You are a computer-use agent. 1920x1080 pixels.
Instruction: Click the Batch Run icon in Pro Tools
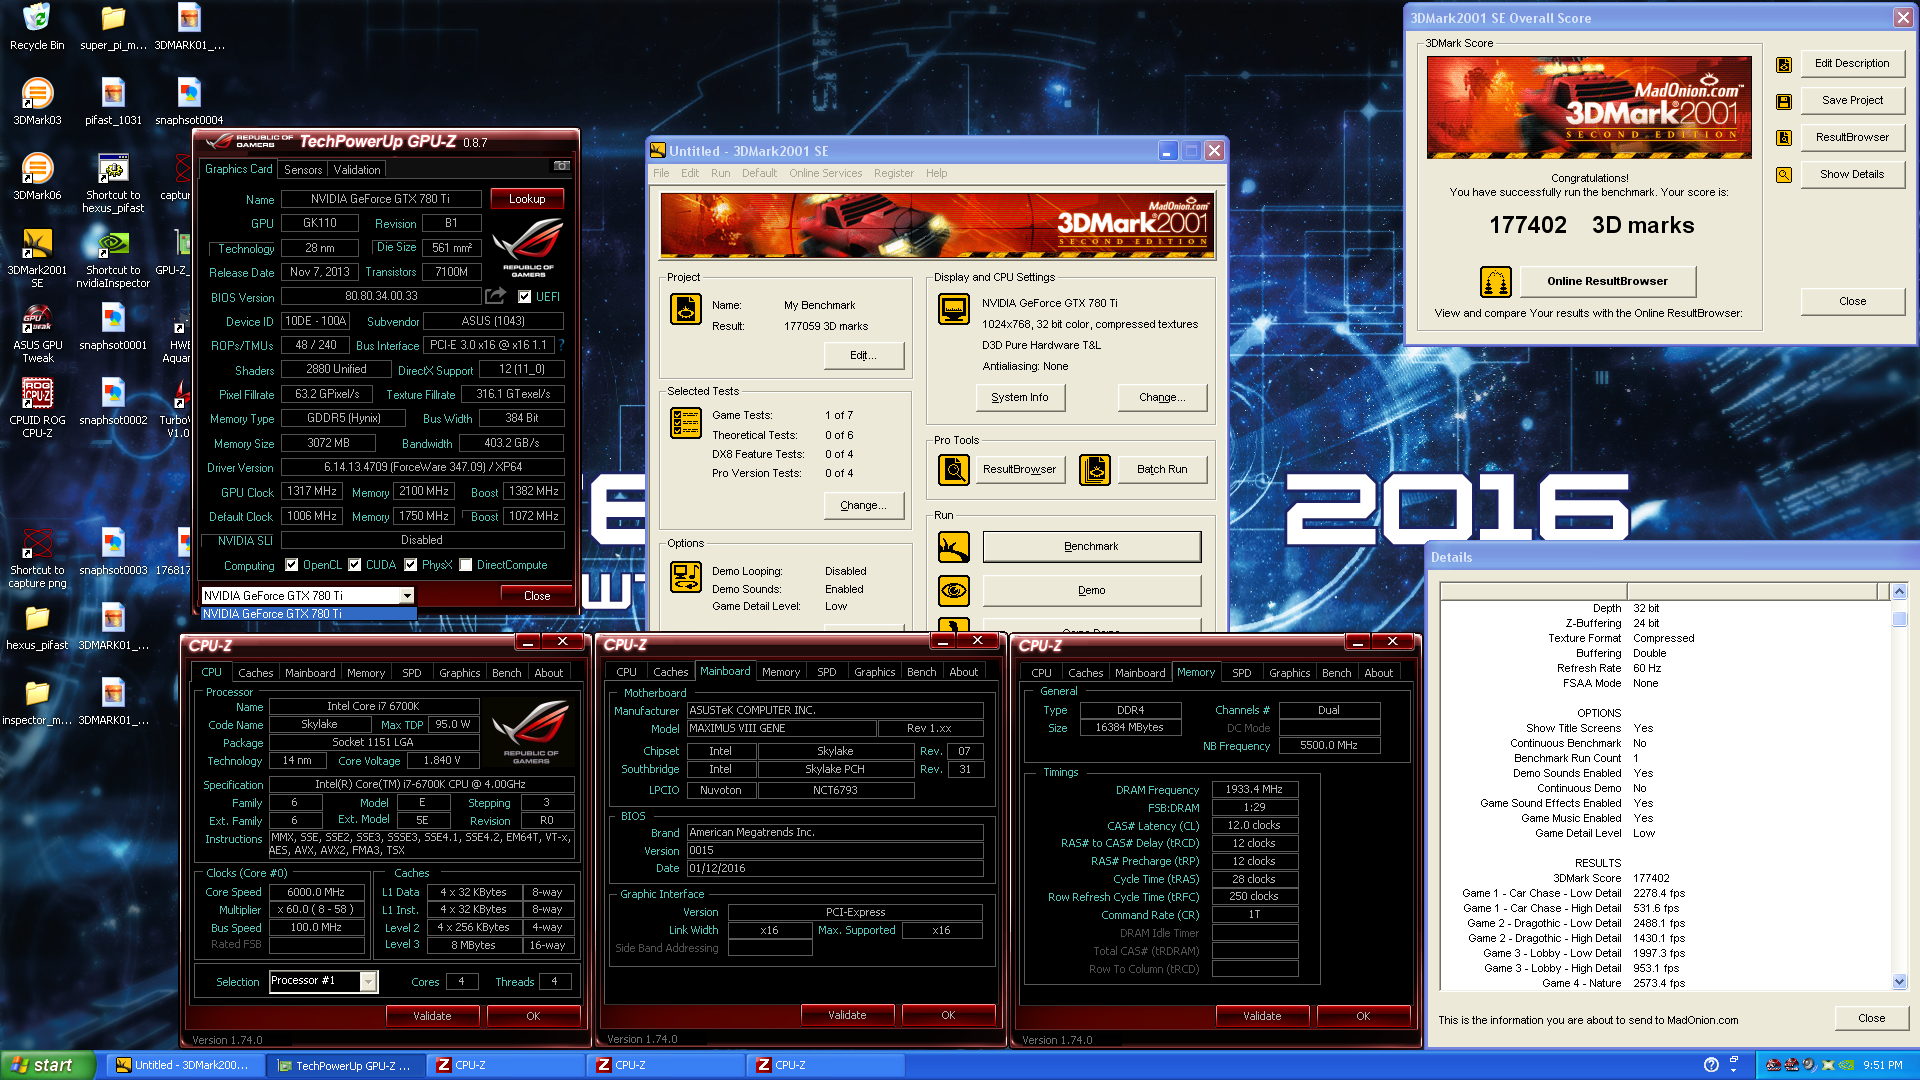(1094, 469)
